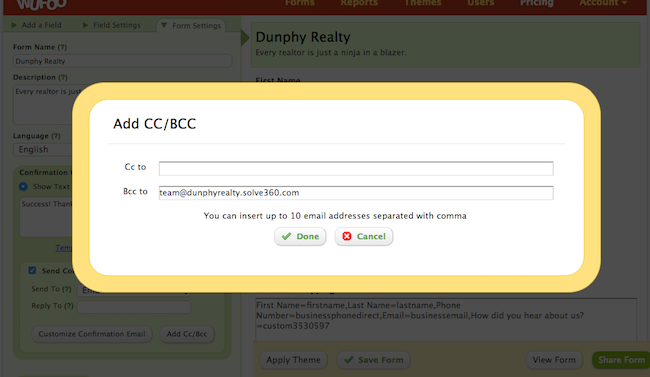
Task: Switch to the Field Settings tab
Action: (112, 25)
